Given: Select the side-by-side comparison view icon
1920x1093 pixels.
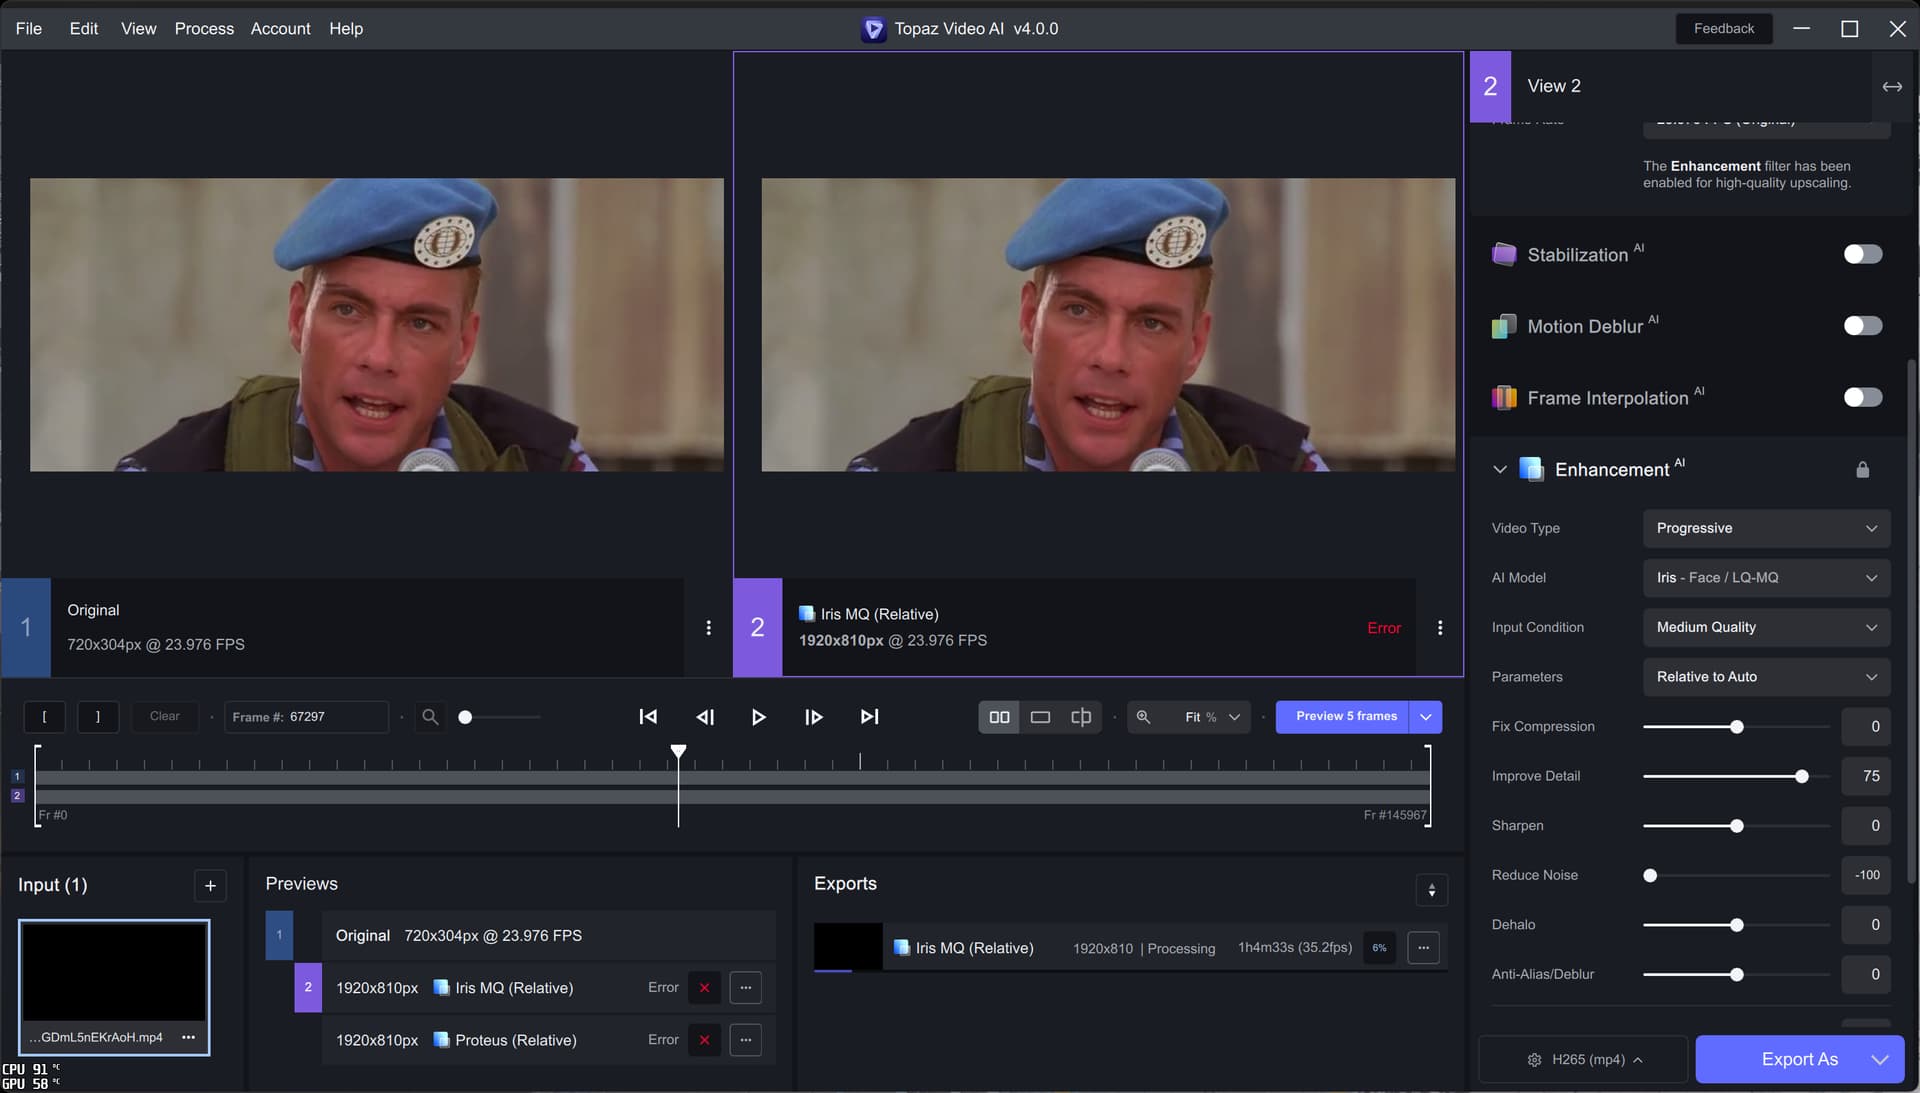Looking at the screenshot, I should coord(999,717).
